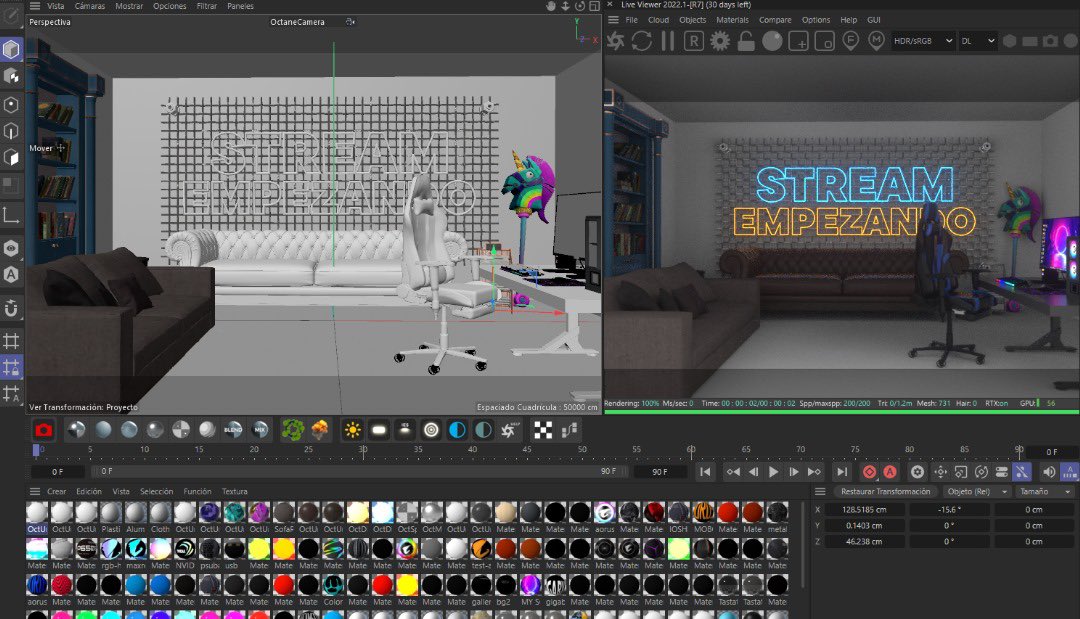Screen dimensions: 1080x619
Task: Open the Live Viewer hamburger menu
Action: point(613,20)
